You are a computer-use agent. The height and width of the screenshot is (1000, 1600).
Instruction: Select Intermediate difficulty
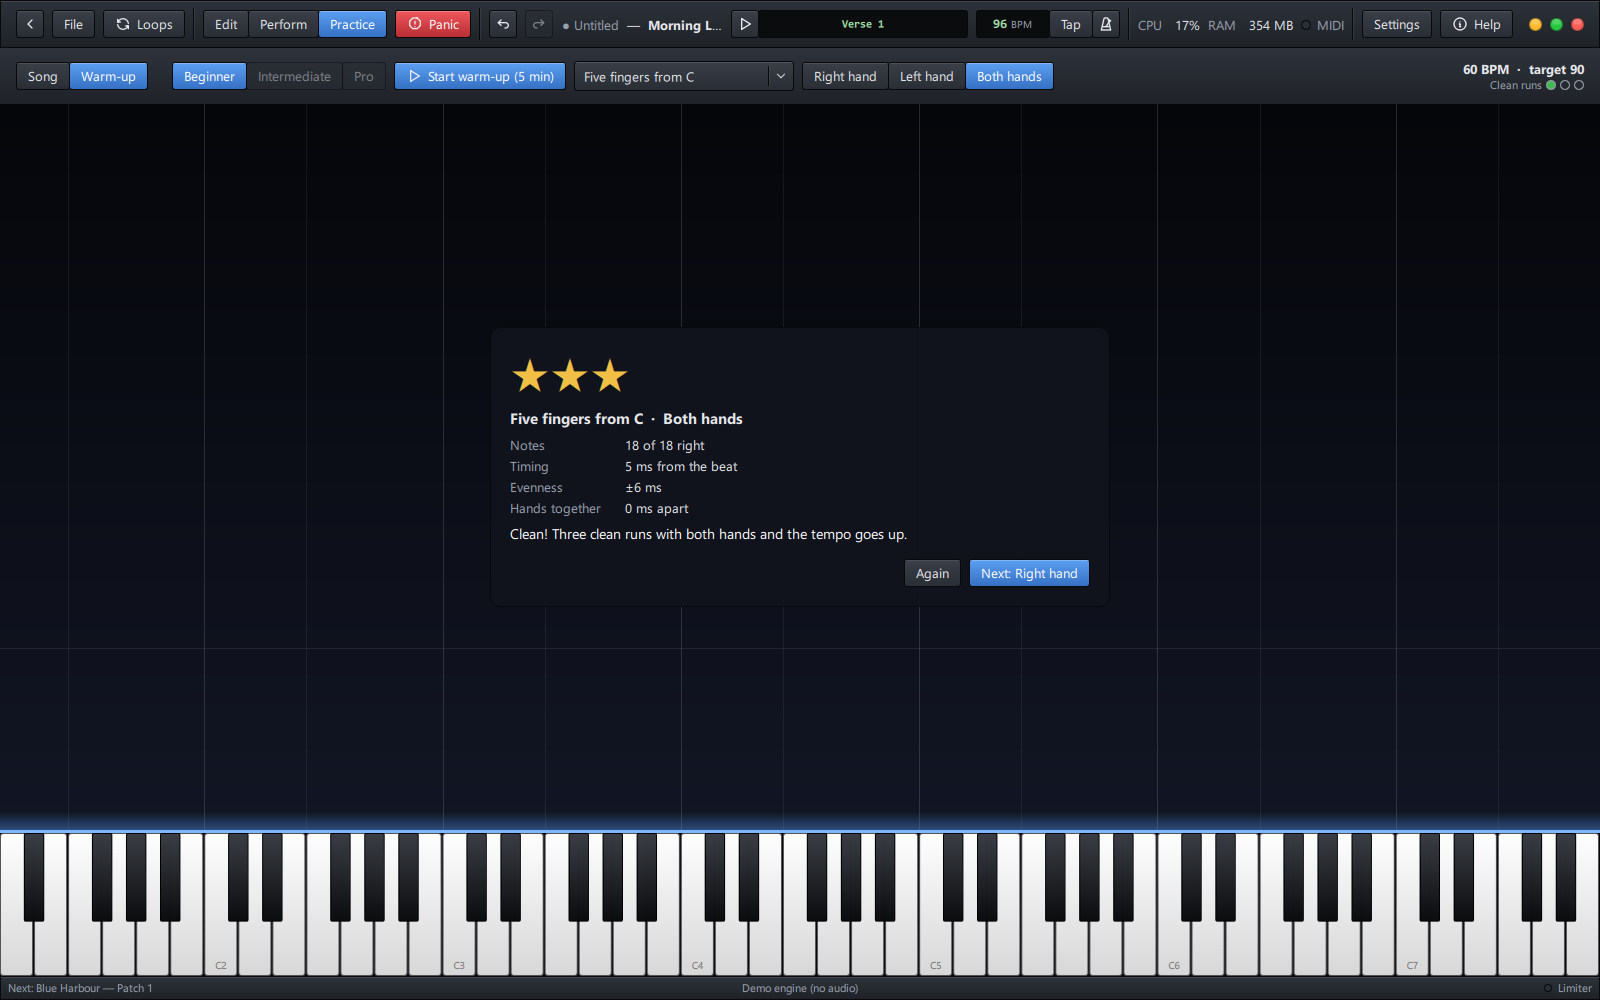click(294, 76)
